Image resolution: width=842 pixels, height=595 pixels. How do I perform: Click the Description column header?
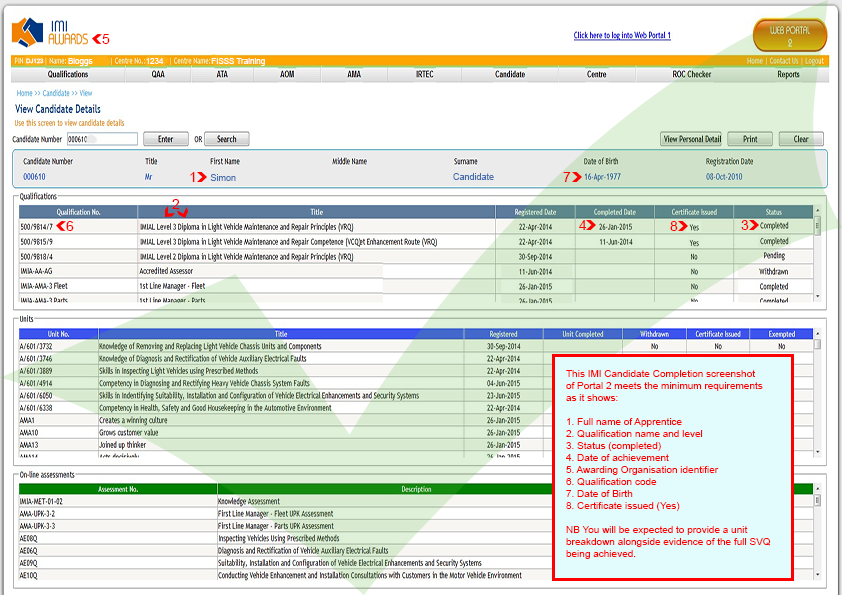click(416, 489)
